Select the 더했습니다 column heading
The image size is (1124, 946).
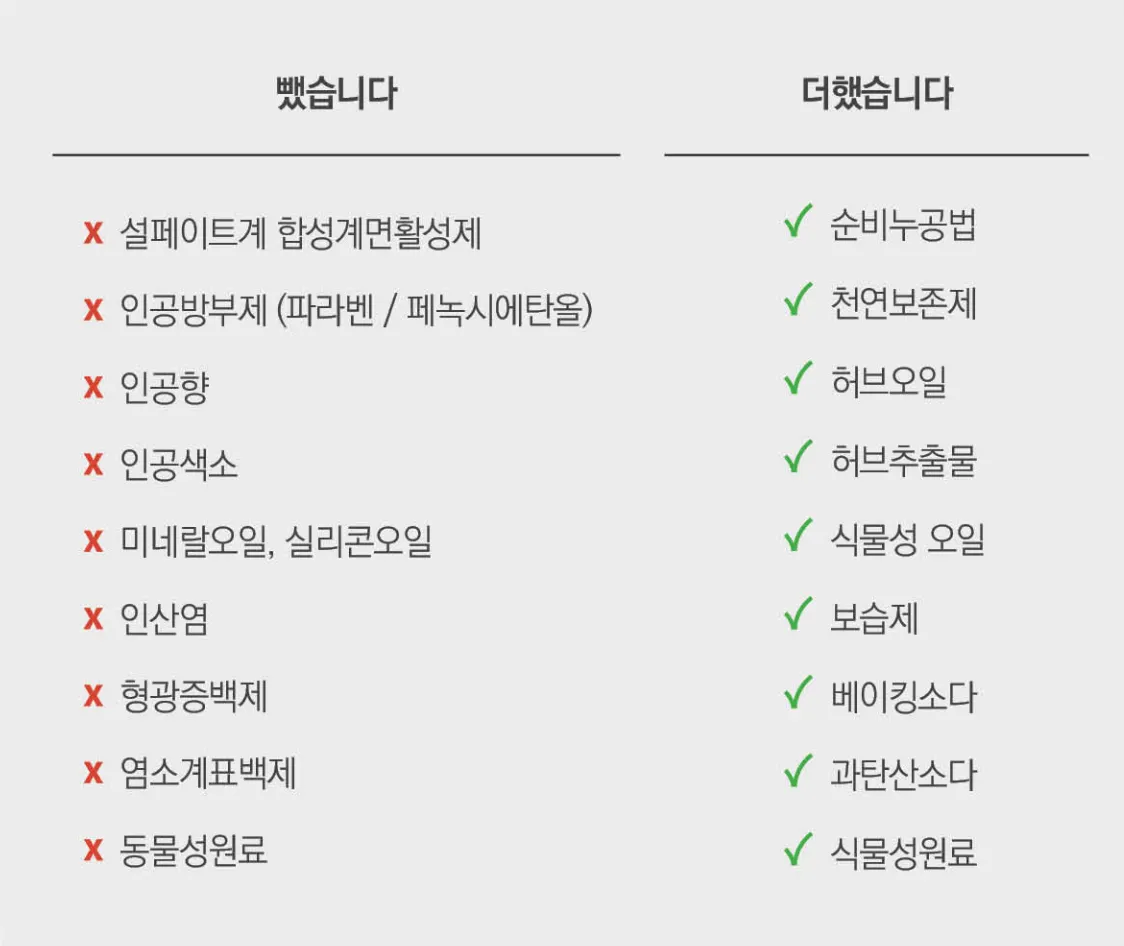coord(877,93)
